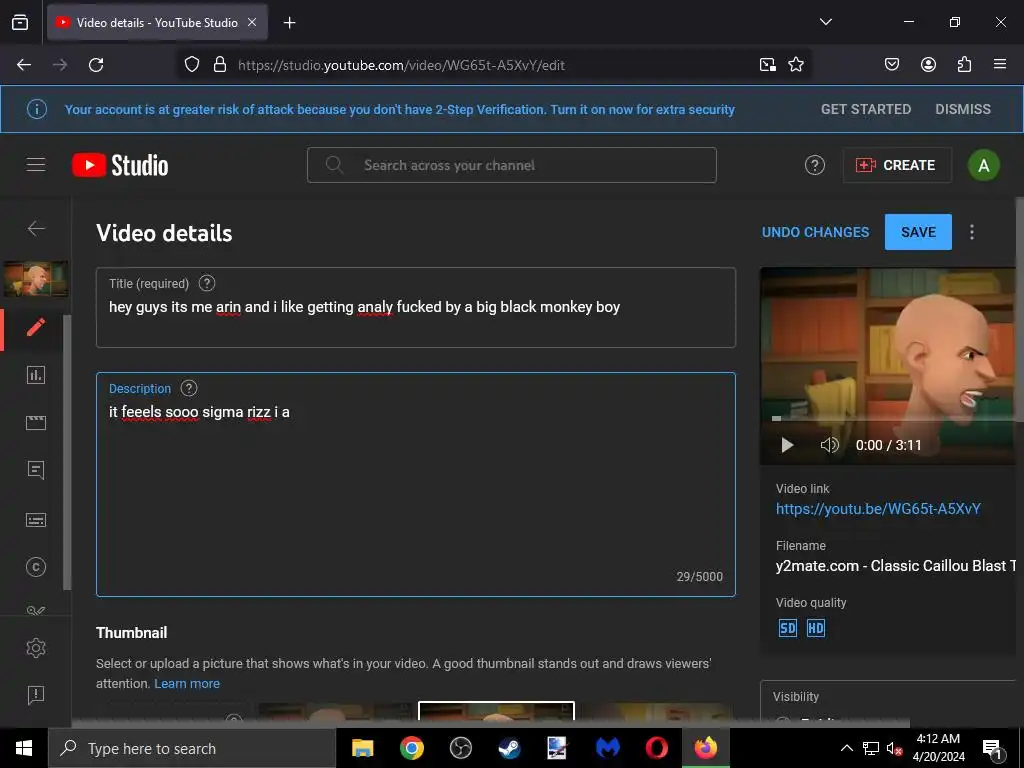Click the Type here to search box

(x=192, y=748)
